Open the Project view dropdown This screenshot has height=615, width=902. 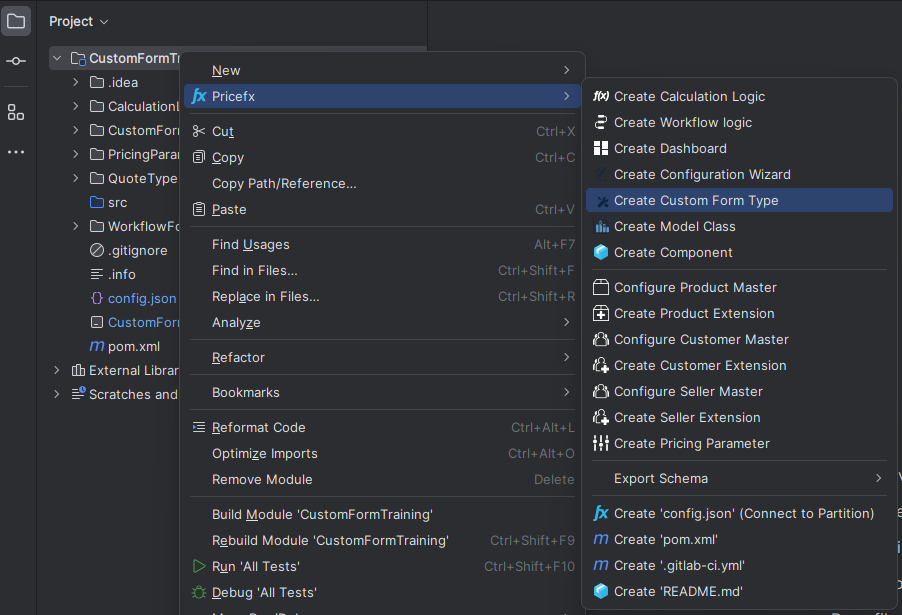point(78,21)
